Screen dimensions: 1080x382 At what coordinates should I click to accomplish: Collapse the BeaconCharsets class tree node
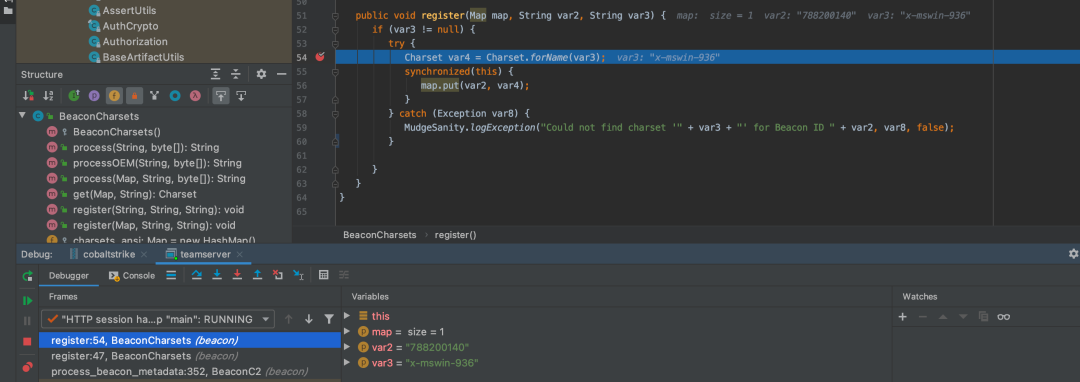tap(23, 116)
